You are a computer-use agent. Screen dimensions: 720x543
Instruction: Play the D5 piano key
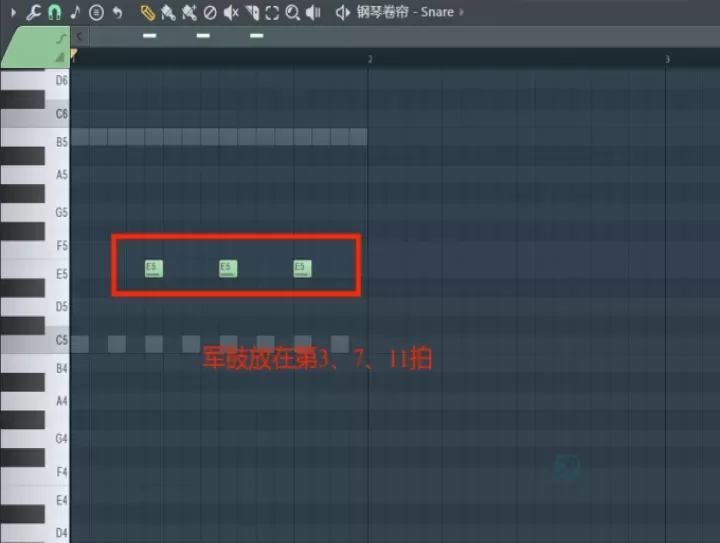[57, 307]
